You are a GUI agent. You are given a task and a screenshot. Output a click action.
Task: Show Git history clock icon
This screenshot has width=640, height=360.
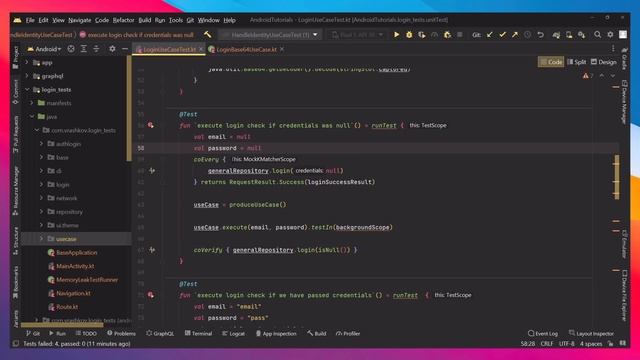[528, 35]
